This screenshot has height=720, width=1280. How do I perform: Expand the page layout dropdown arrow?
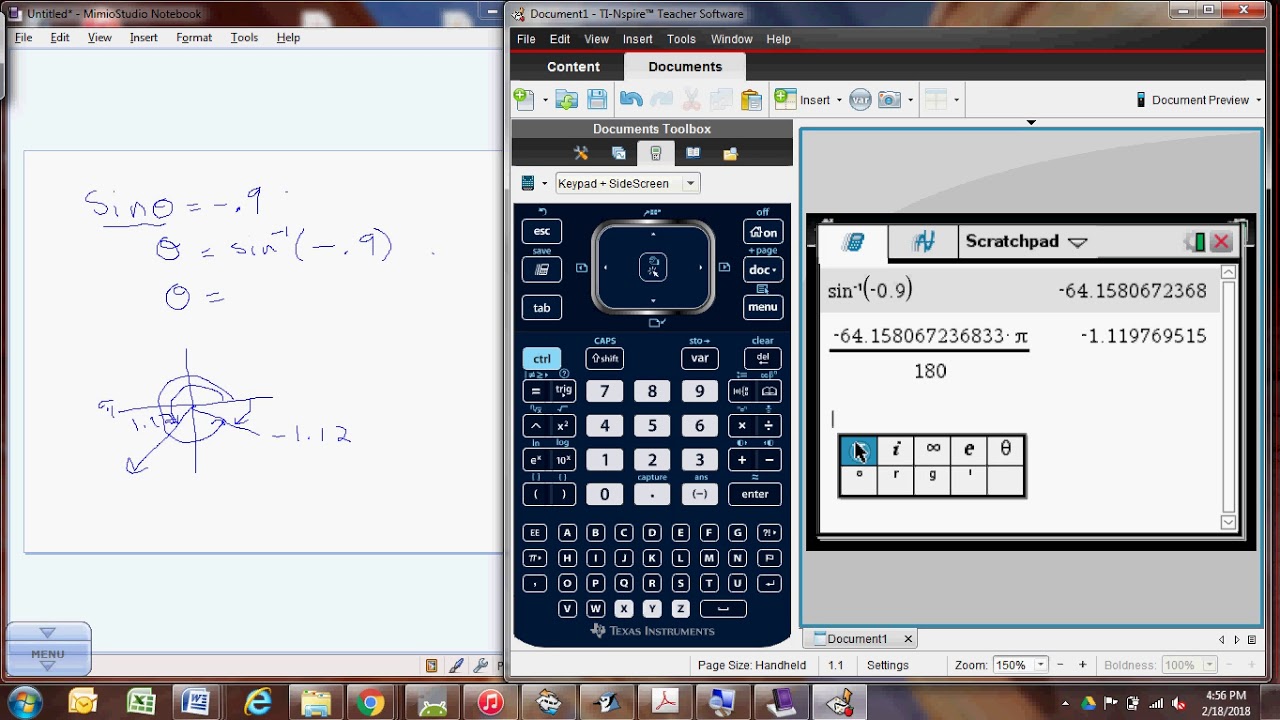pos(956,100)
